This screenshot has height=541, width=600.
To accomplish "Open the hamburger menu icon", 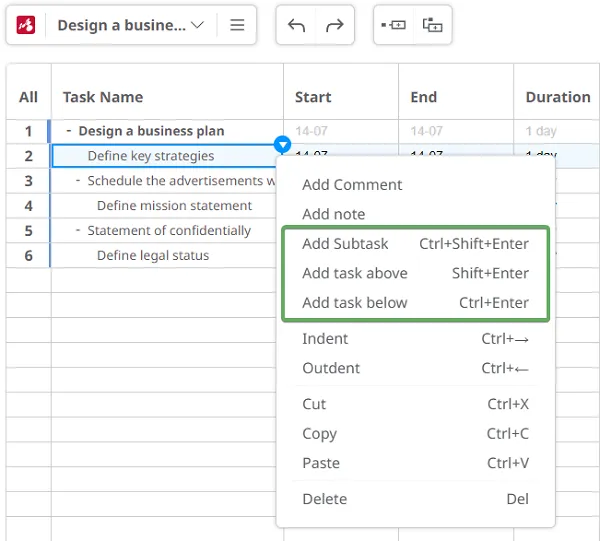I will point(237,25).
